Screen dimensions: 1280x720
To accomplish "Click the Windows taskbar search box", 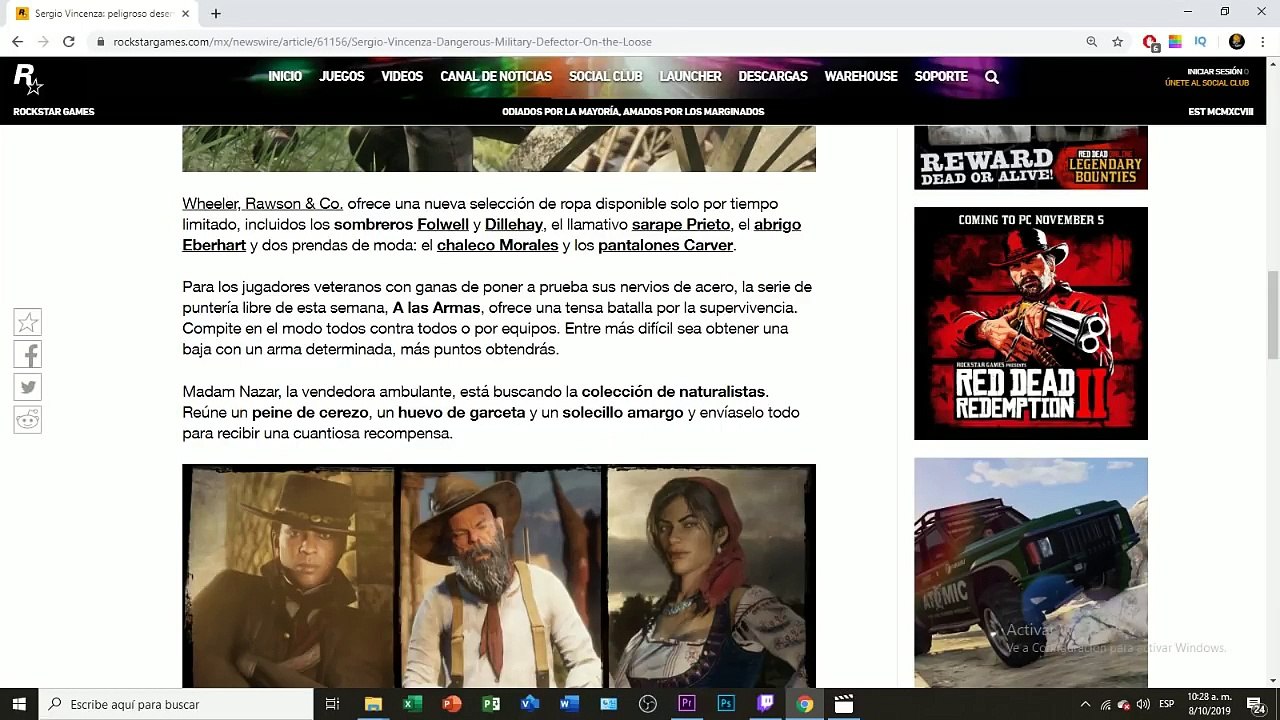I will (x=176, y=704).
